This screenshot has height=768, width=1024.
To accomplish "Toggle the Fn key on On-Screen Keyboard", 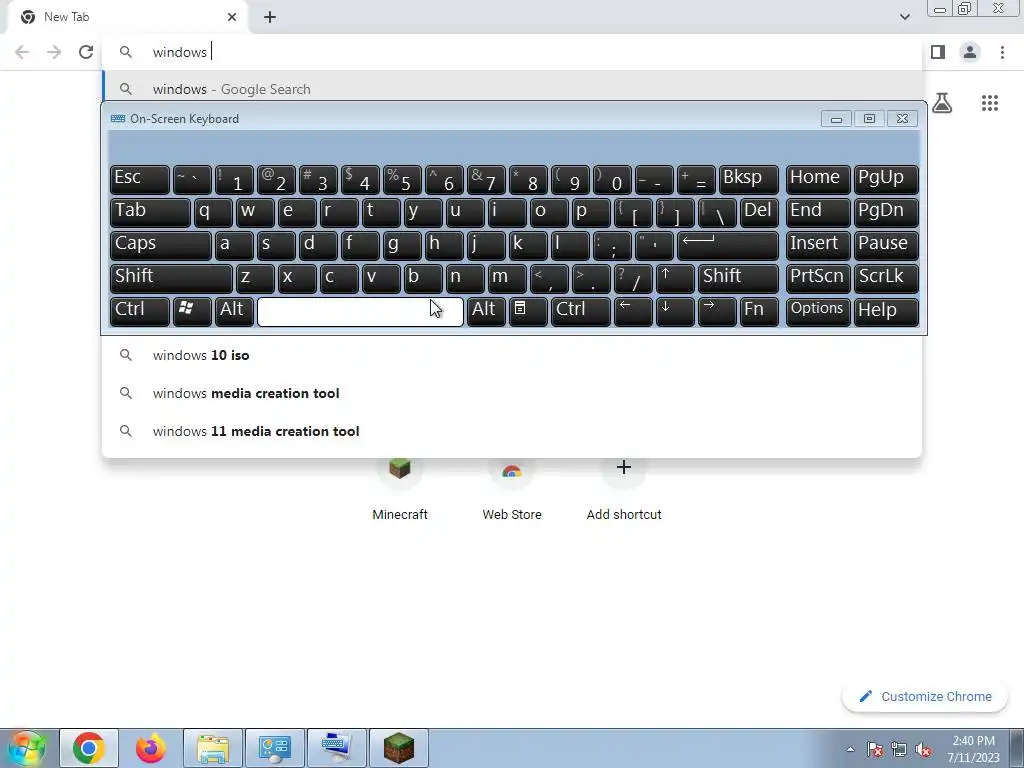I will pyautogui.click(x=760, y=312).
